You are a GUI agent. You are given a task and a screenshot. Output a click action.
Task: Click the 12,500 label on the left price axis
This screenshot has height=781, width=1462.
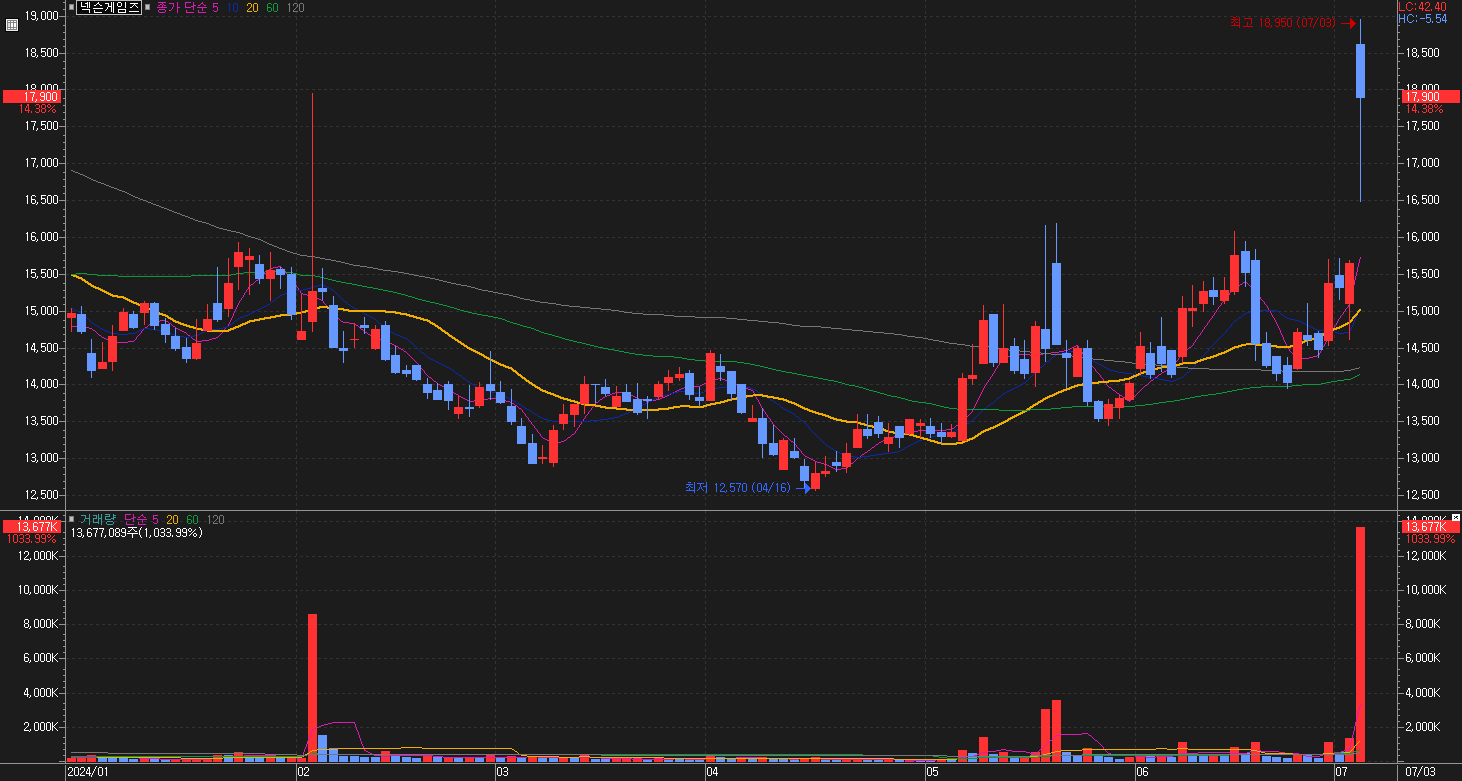tap(42, 495)
